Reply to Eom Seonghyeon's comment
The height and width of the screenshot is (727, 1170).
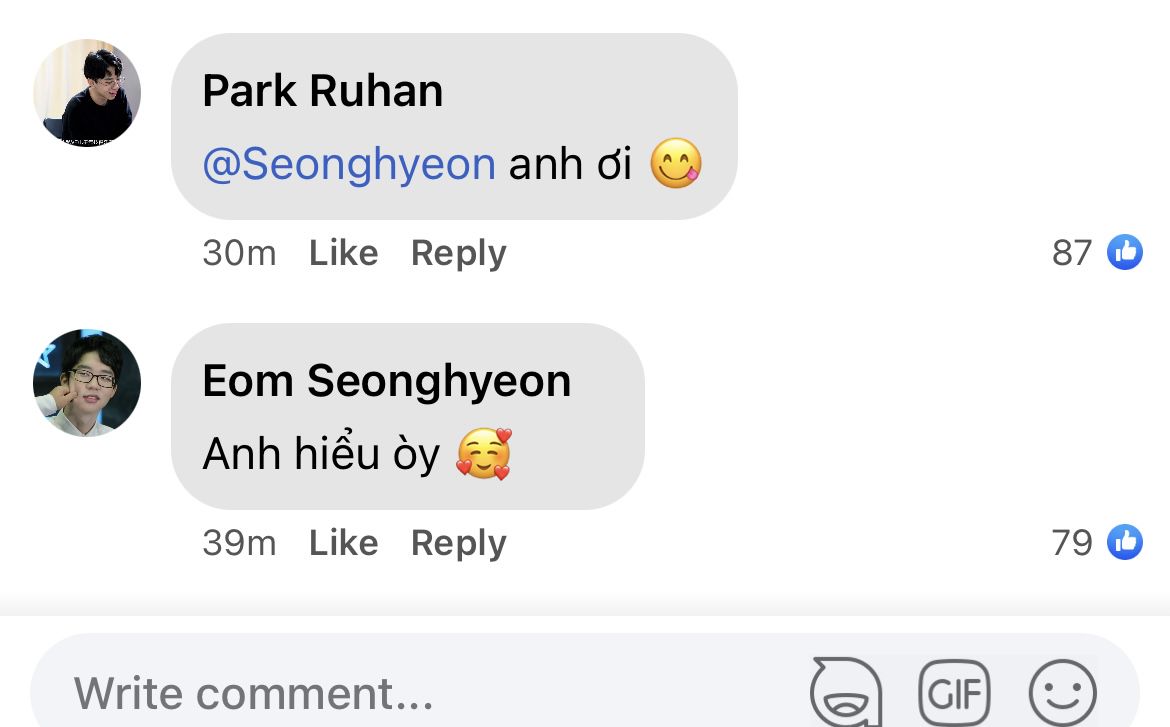(x=458, y=543)
